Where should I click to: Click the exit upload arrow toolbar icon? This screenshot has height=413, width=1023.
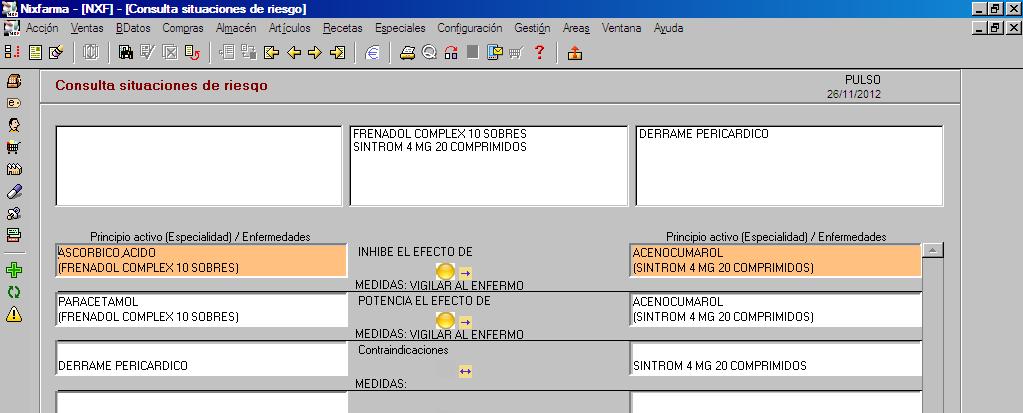[574, 52]
